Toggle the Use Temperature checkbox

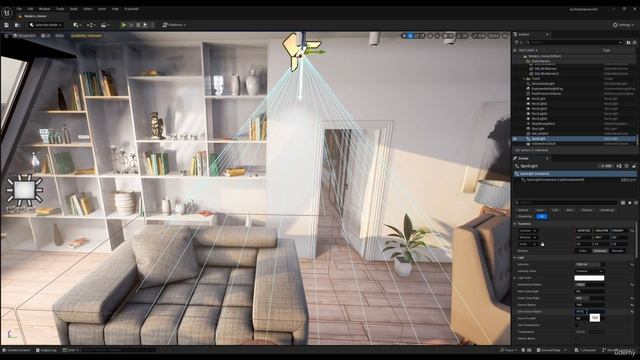coord(577,325)
